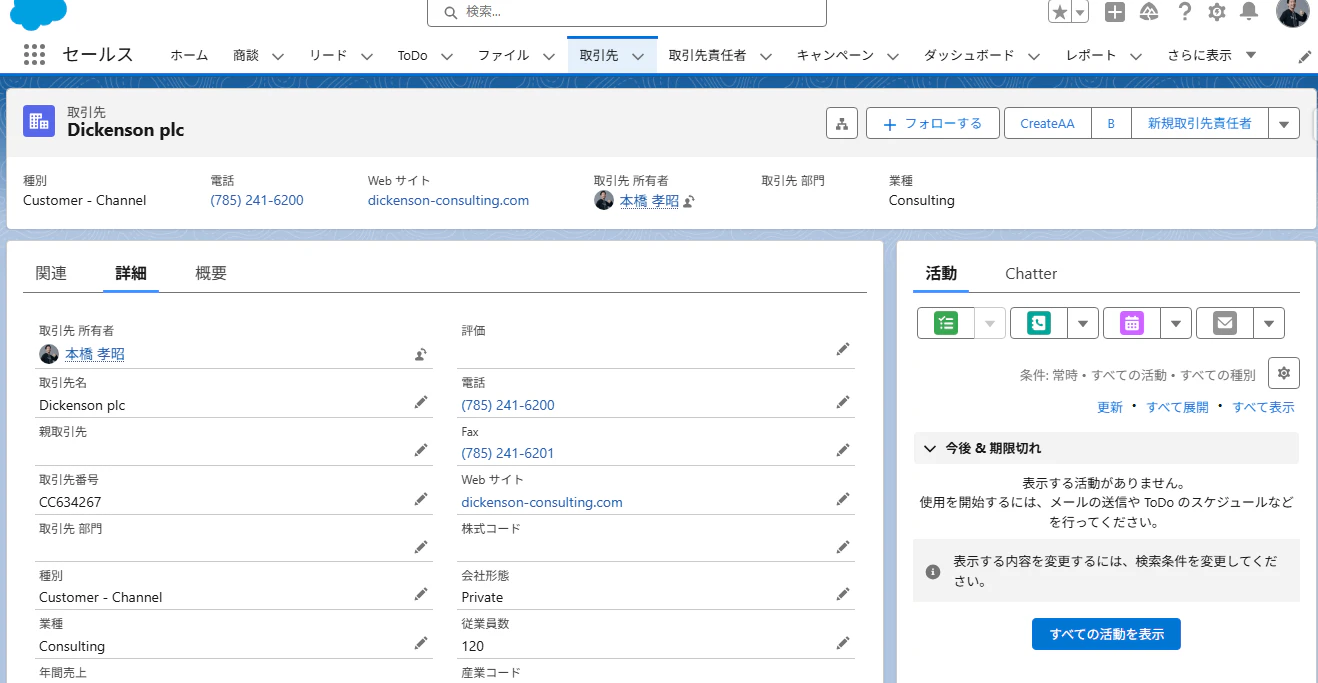
Task: Open the dickenson-consulting.com link in highlights panel
Action: tap(448, 200)
